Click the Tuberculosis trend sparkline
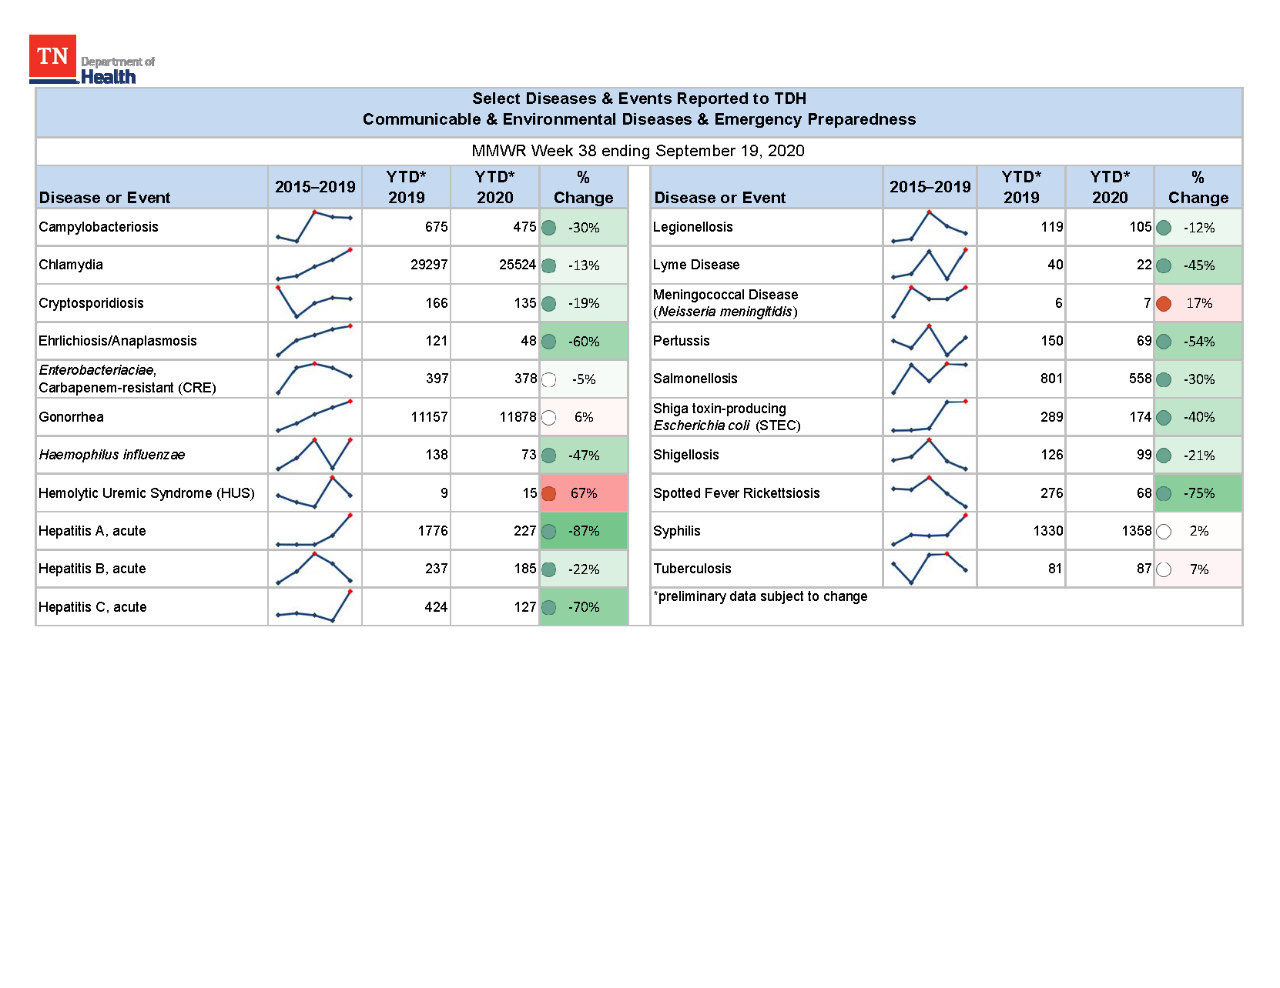Screen dimensions: 1280x988 pos(930,569)
